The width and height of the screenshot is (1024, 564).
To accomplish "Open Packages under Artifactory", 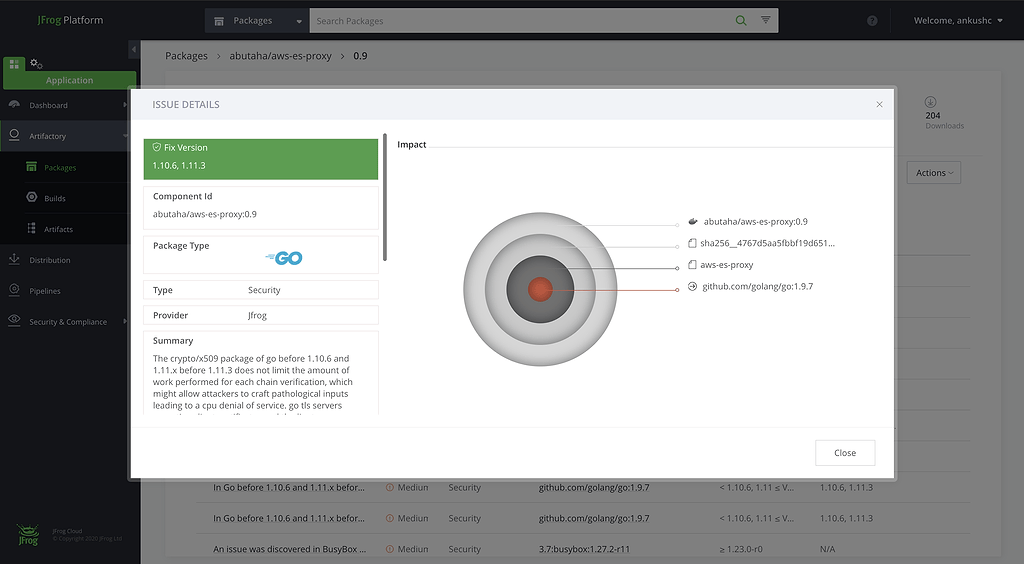I will (60, 168).
